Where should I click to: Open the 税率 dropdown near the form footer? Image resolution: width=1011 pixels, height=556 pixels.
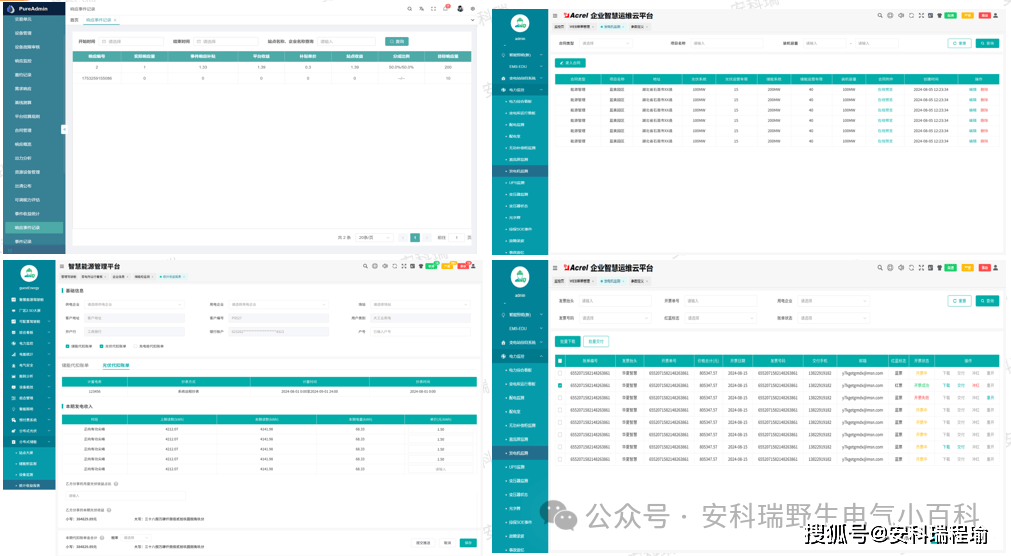click(x=135, y=537)
